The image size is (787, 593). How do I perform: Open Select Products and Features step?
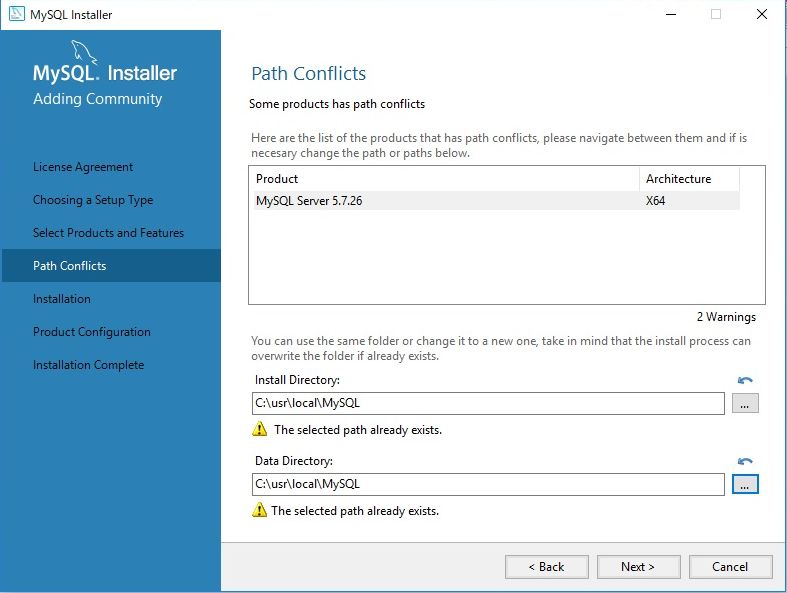(108, 233)
